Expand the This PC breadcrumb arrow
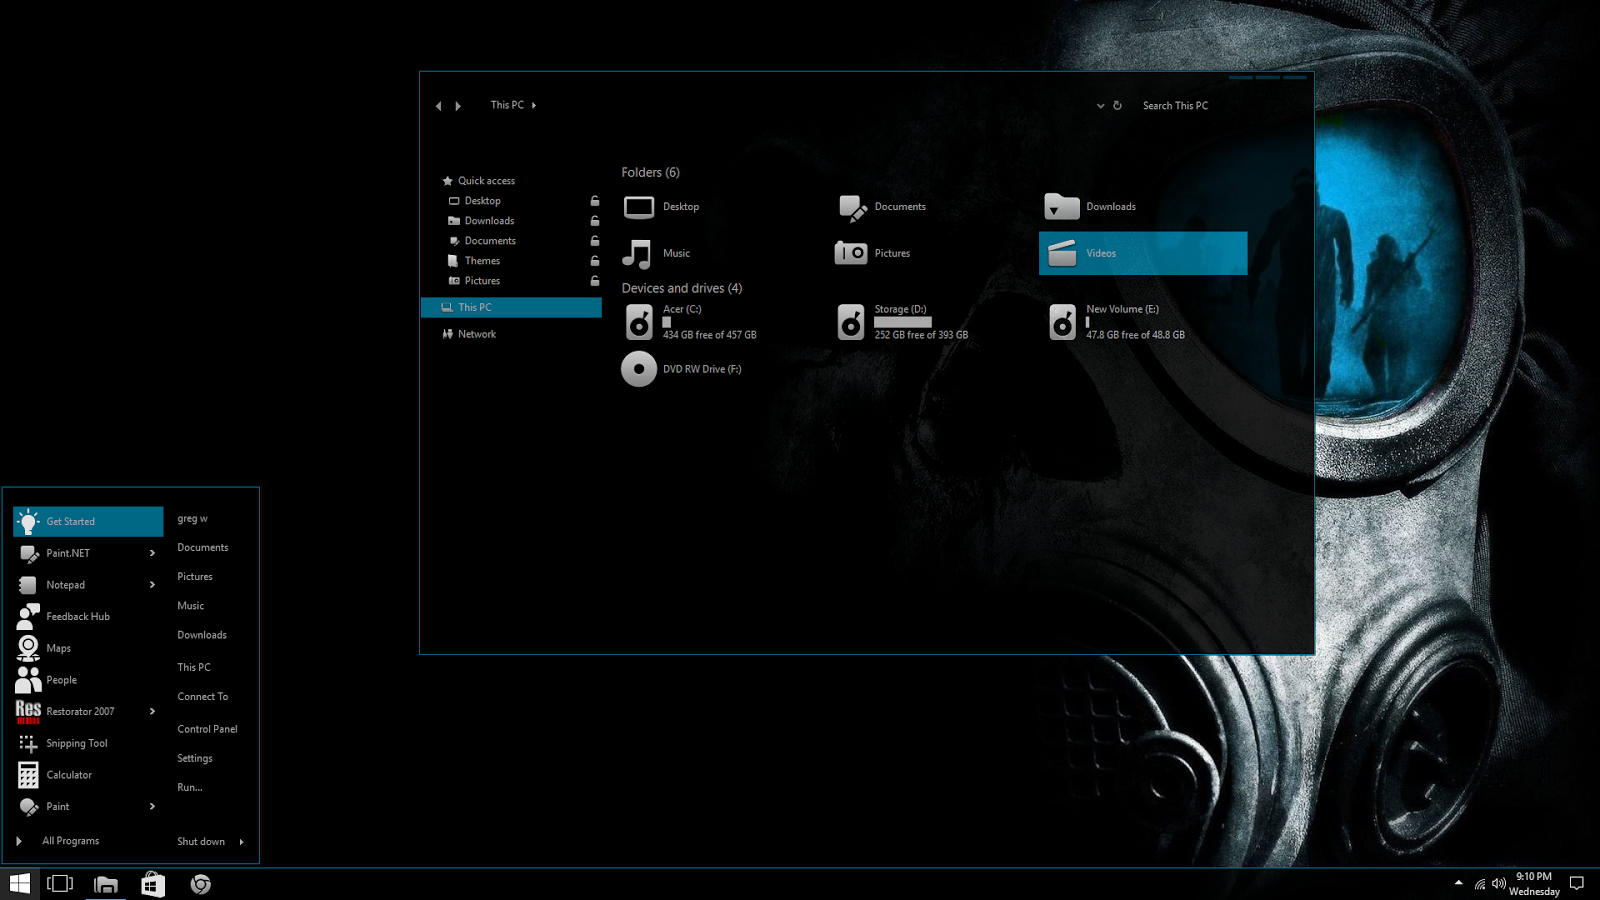1600x900 pixels. point(534,105)
